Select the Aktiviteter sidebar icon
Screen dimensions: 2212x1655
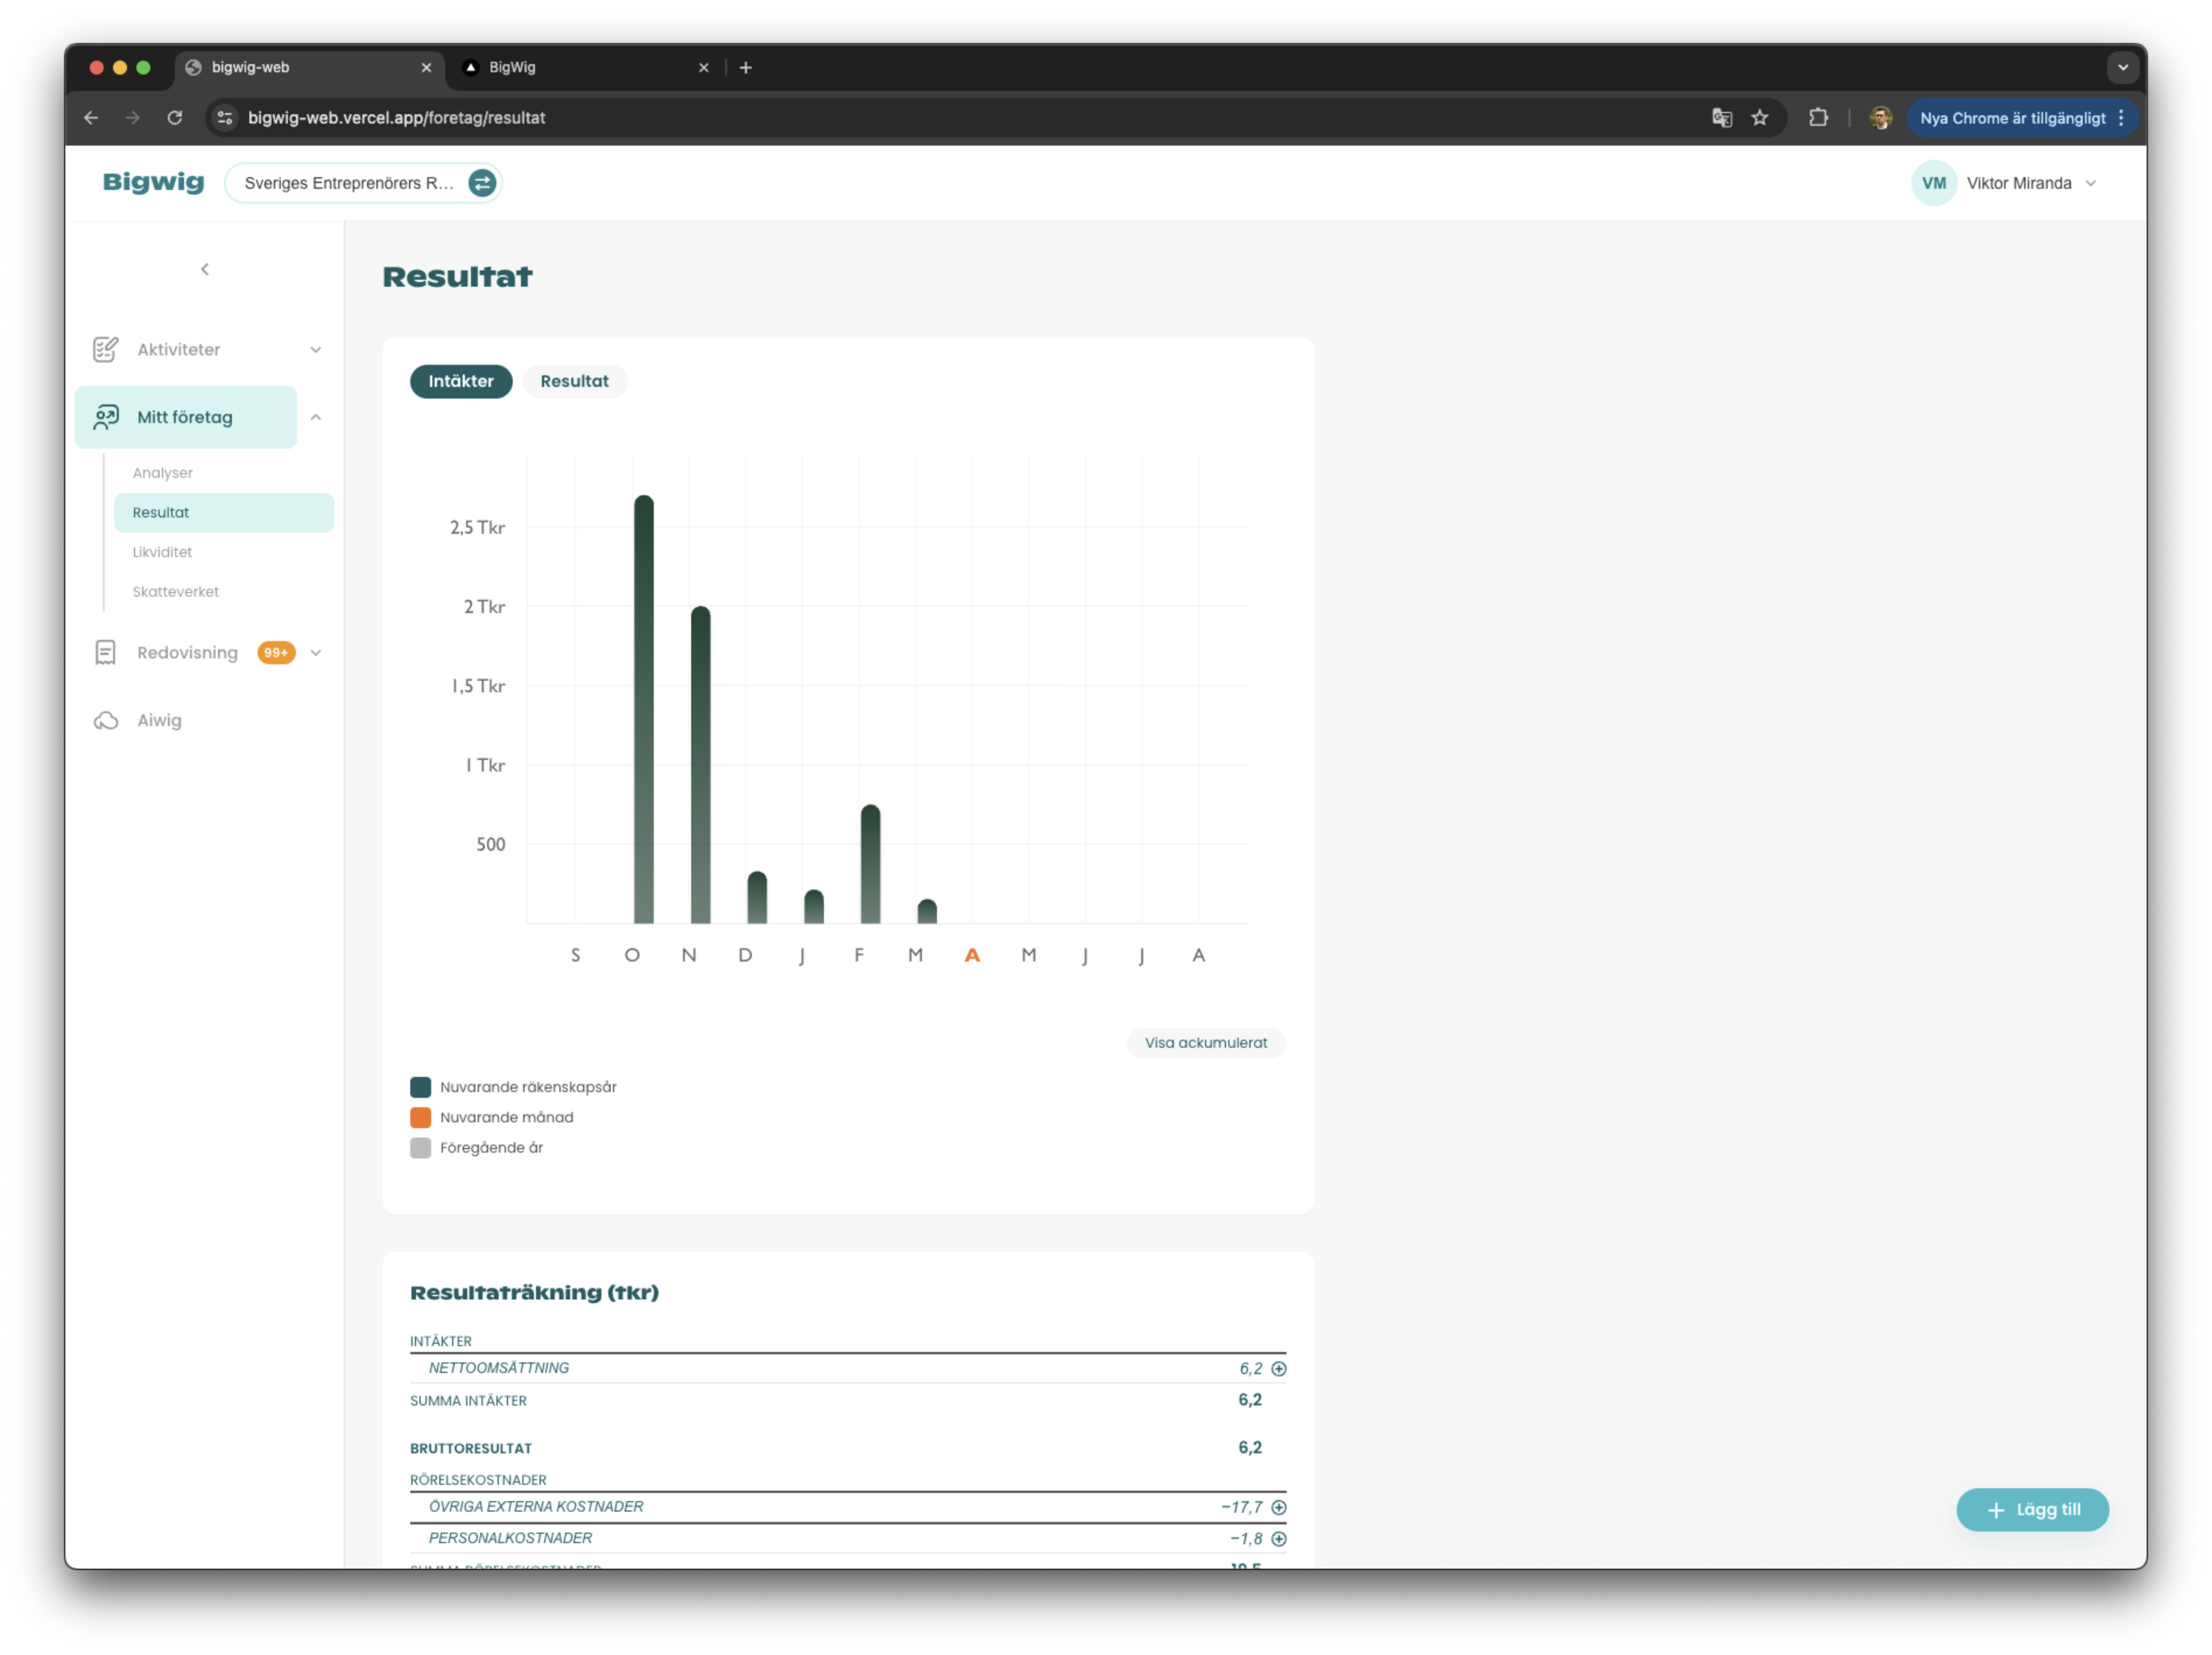click(106, 349)
